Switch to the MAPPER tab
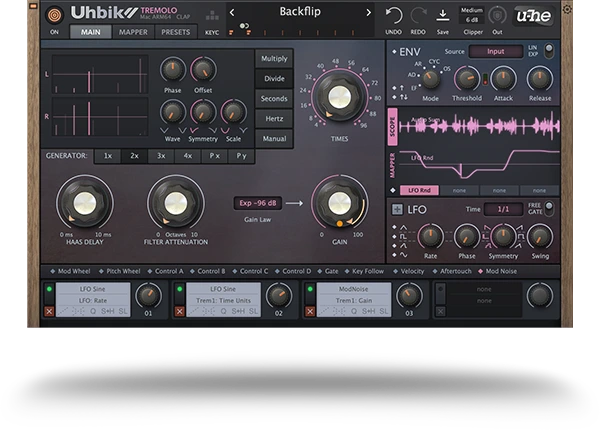 133,32
